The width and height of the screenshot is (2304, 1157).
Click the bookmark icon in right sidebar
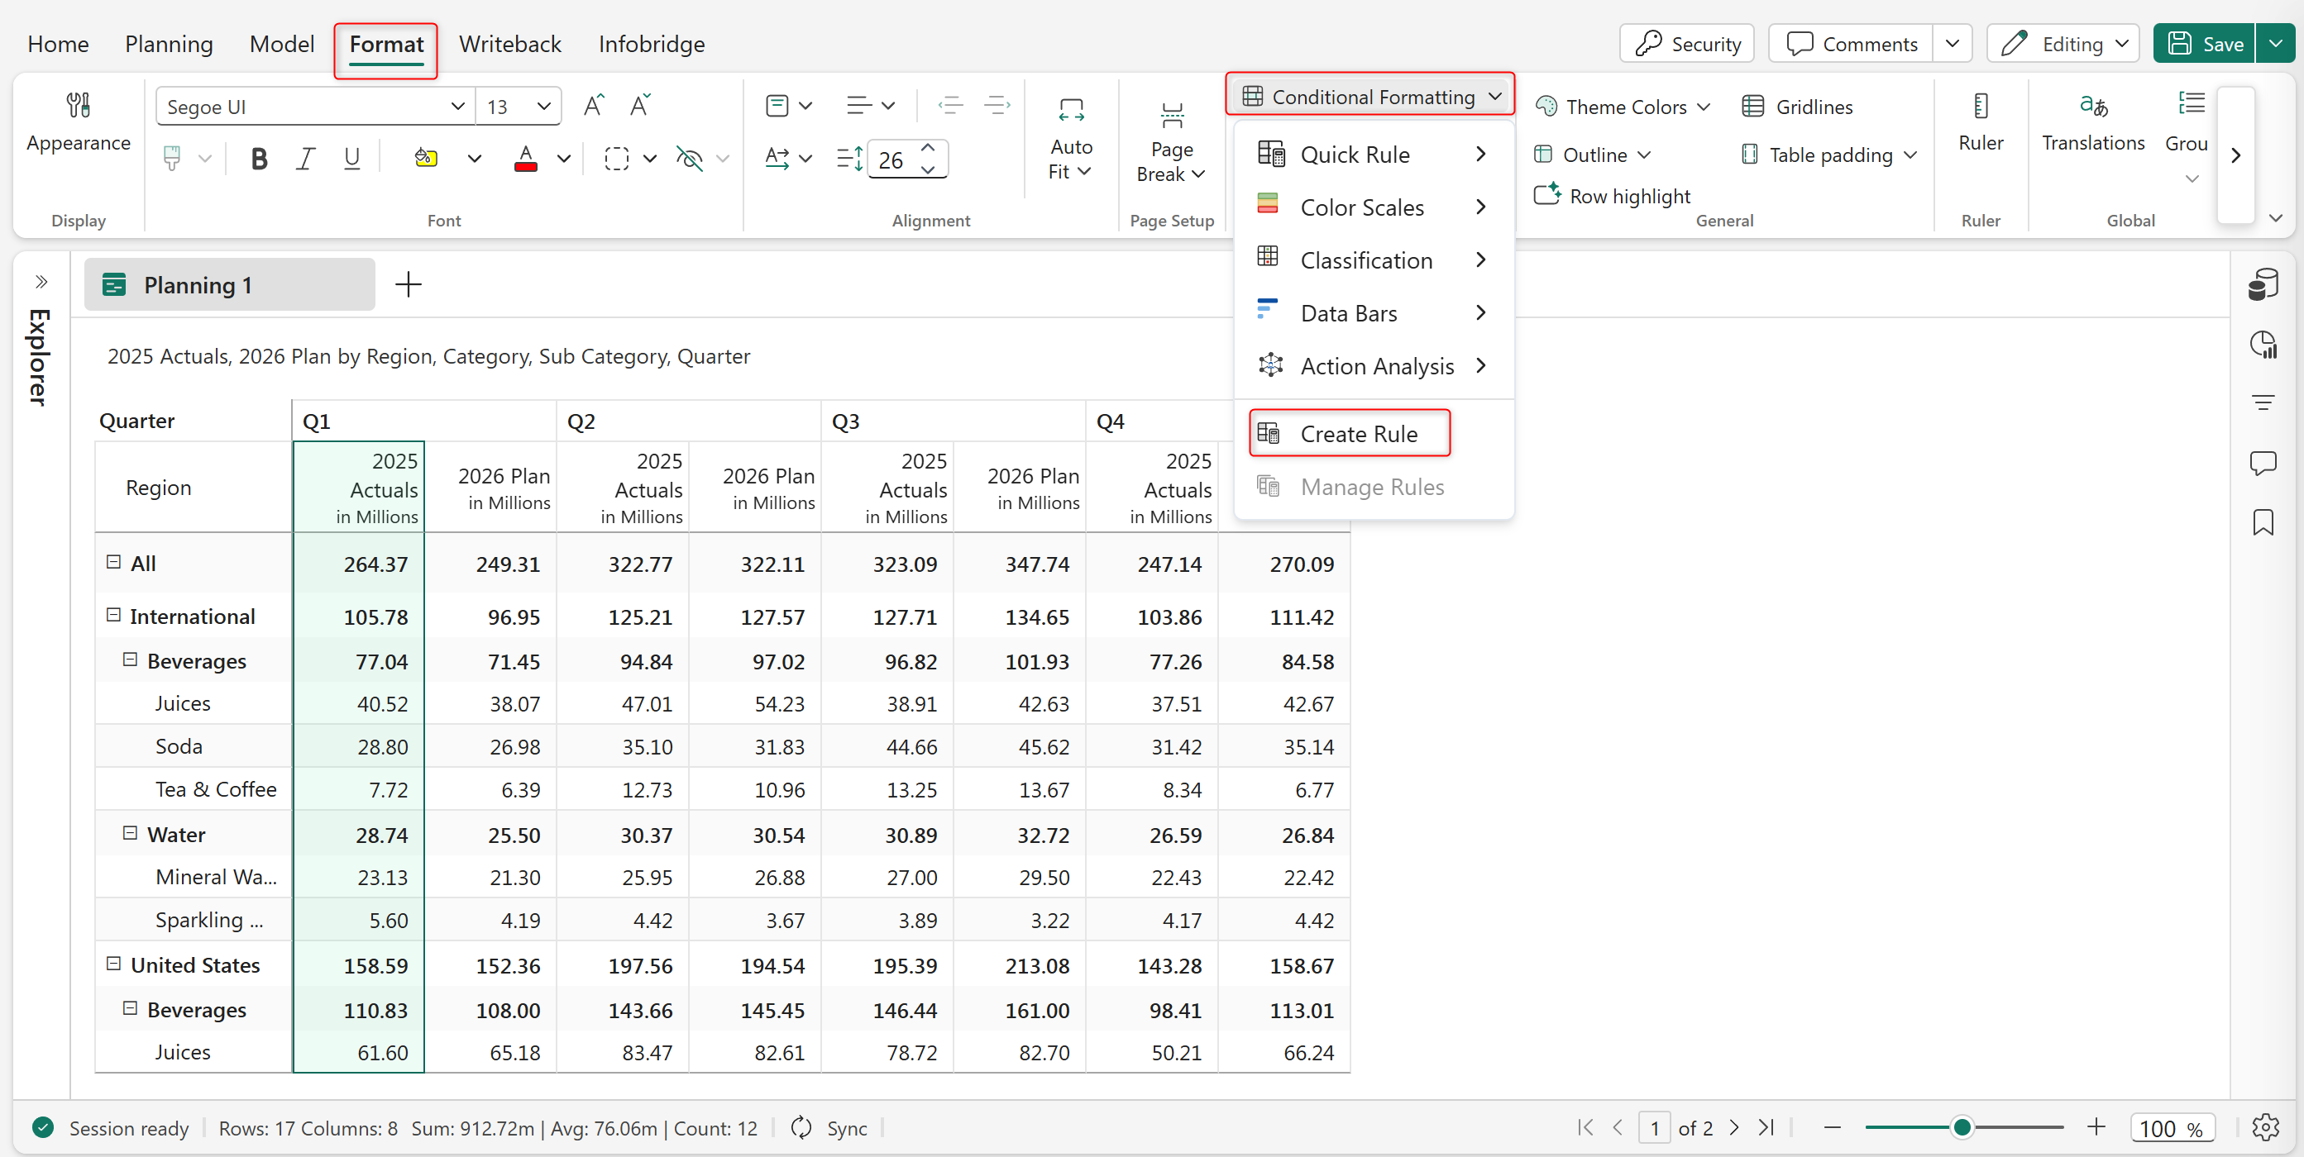[2263, 522]
